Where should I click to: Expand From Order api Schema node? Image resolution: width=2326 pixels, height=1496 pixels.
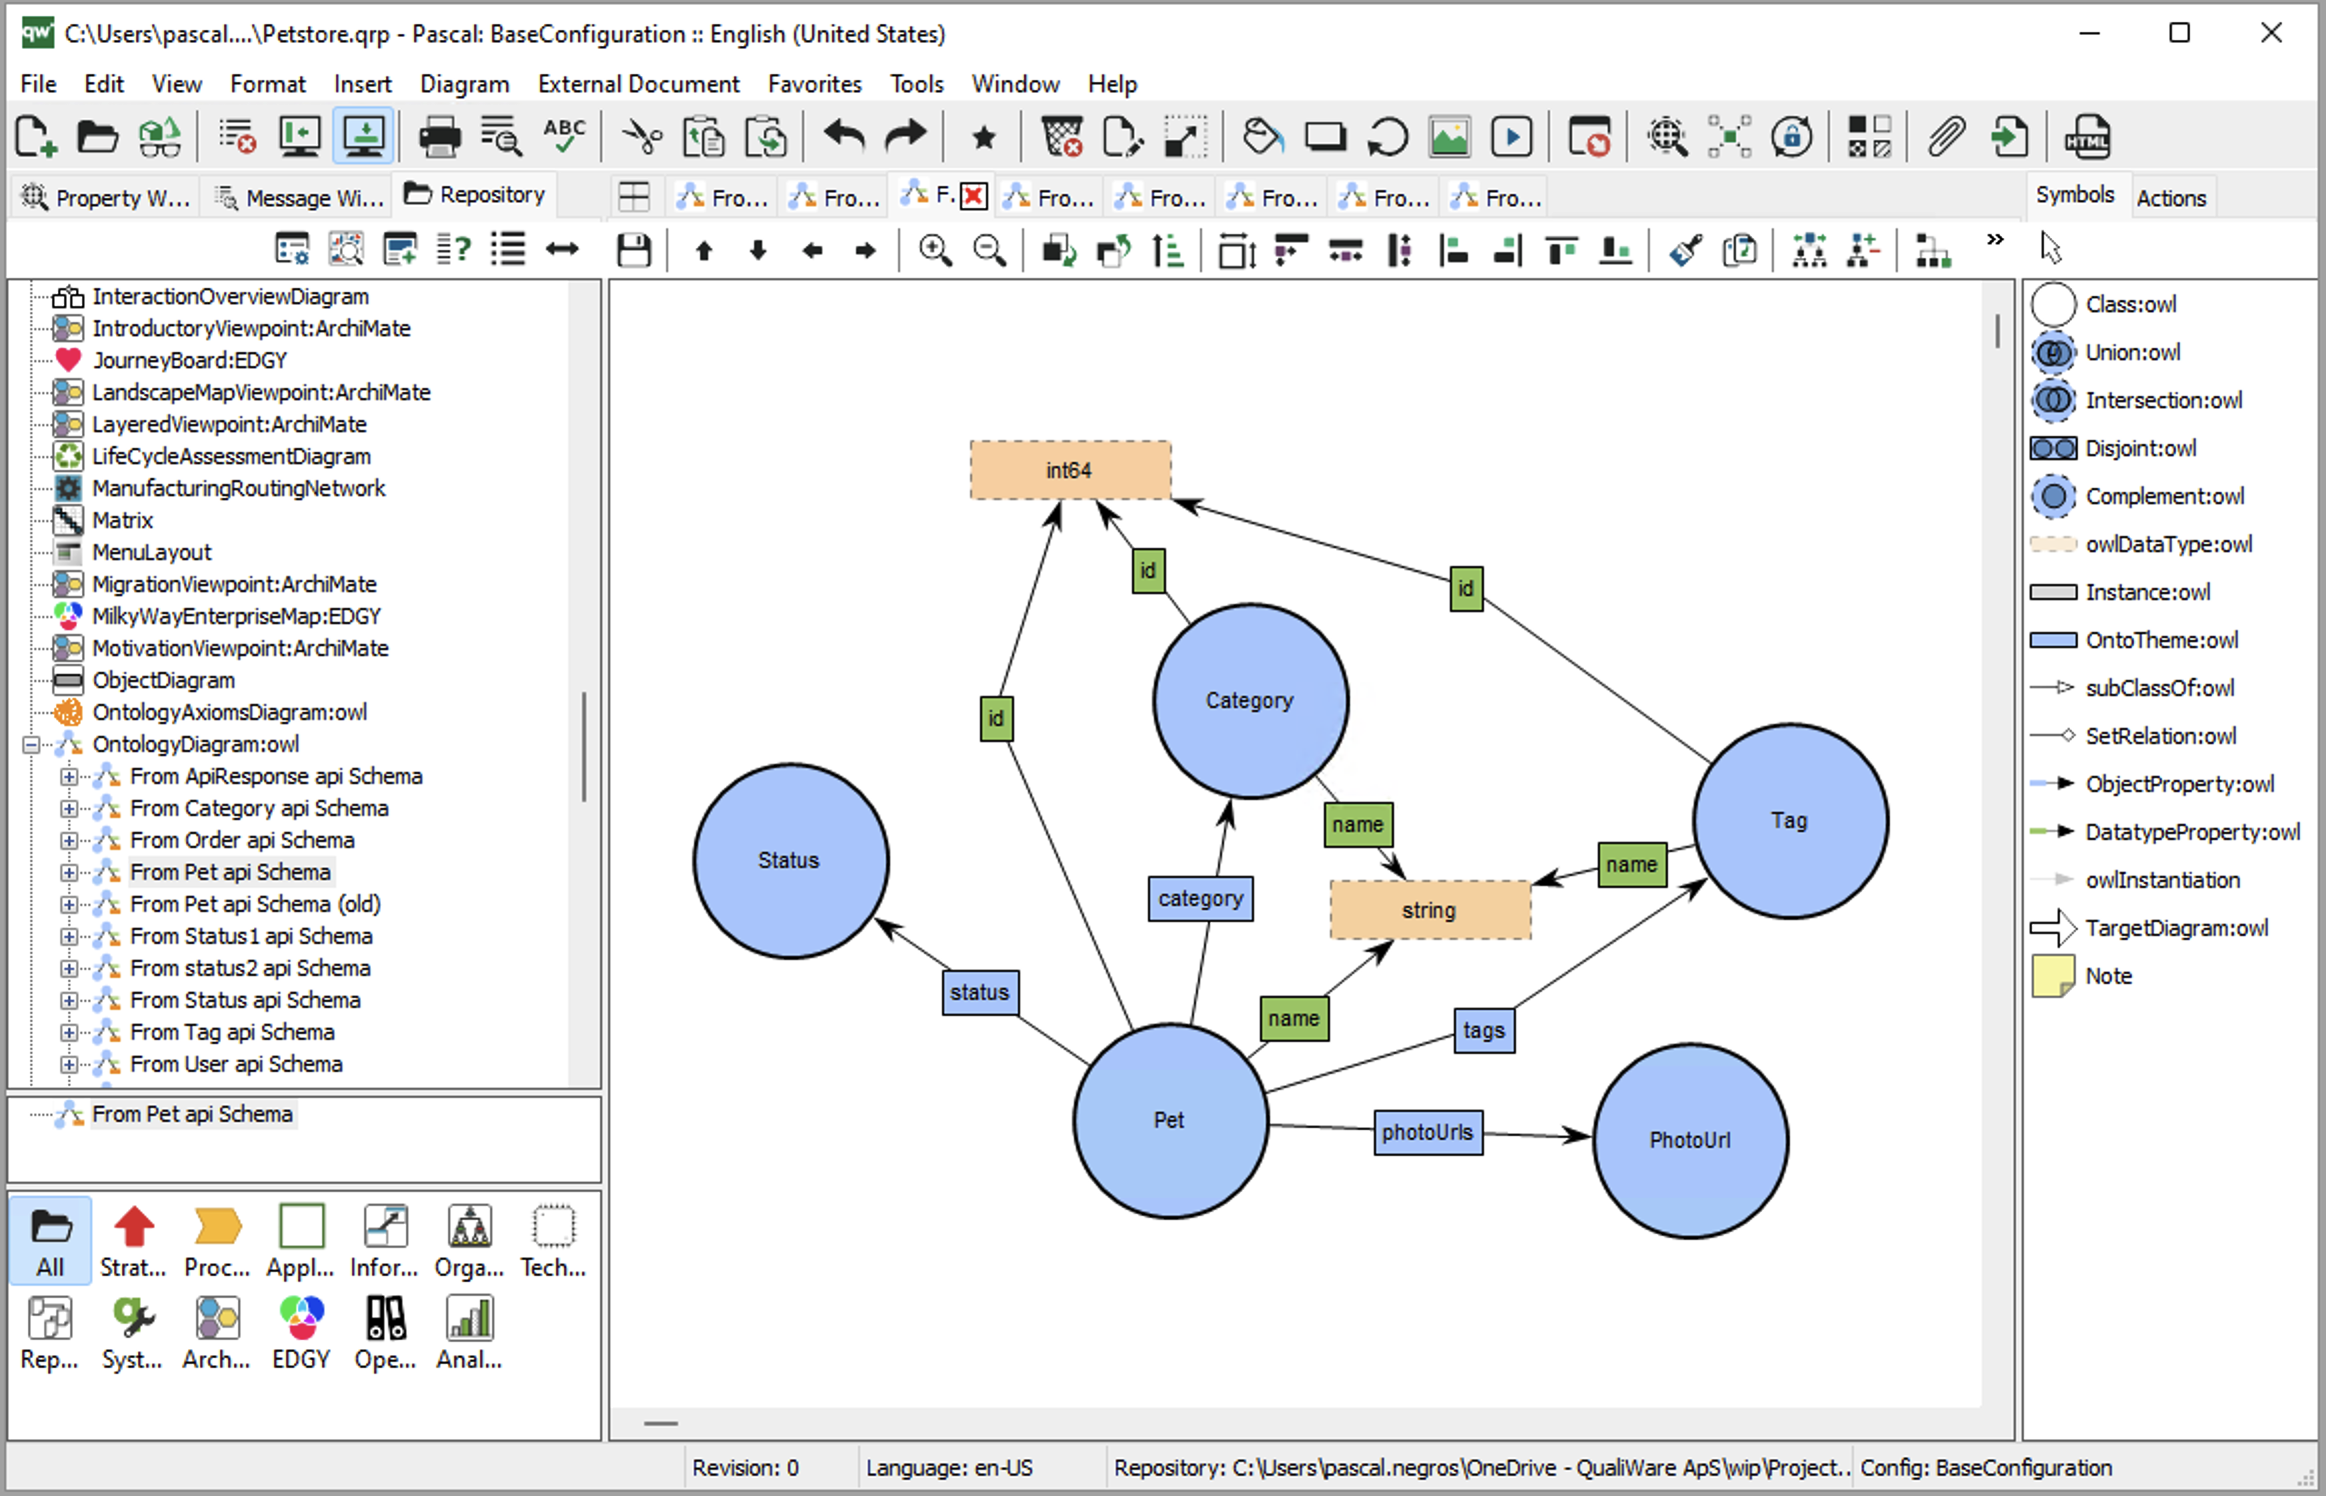point(68,840)
